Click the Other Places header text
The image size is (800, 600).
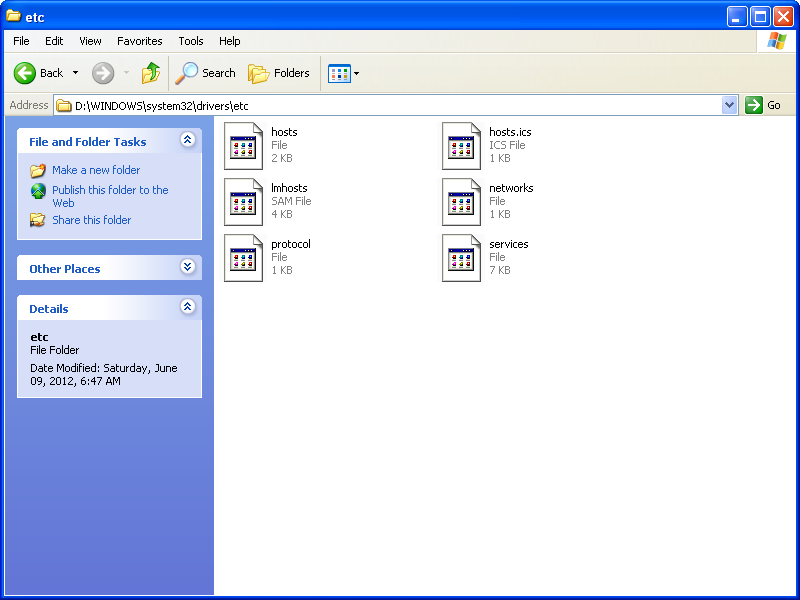click(x=65, y=269)
